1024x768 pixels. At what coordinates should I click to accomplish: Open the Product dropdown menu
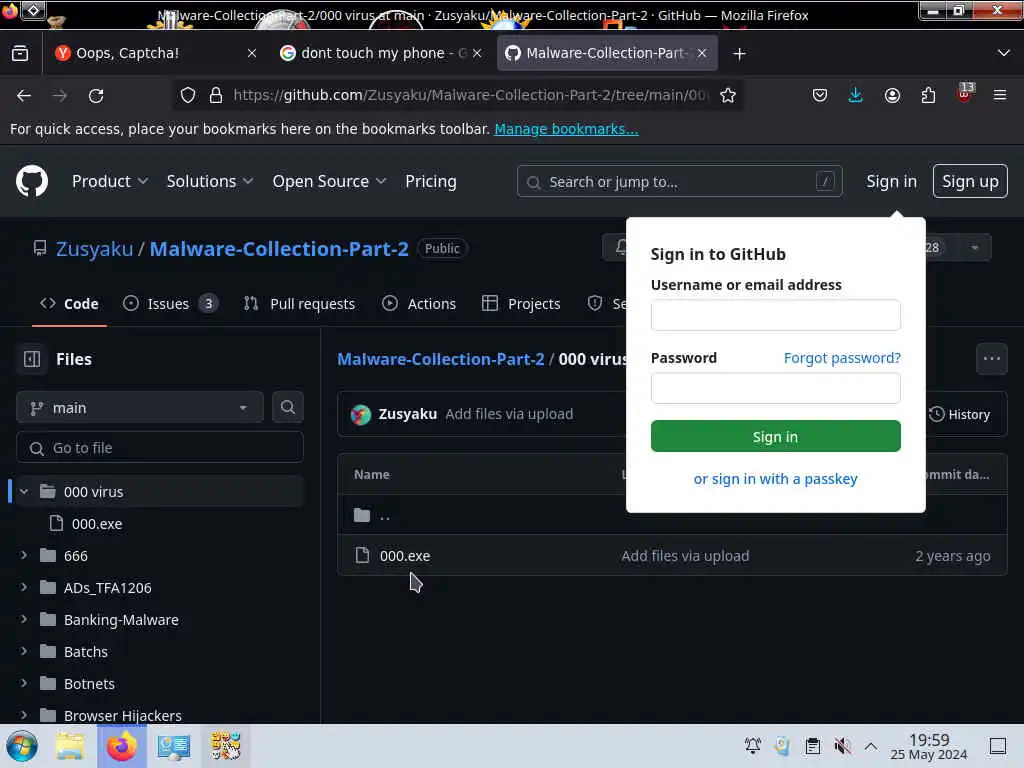(x=110, y=182)
